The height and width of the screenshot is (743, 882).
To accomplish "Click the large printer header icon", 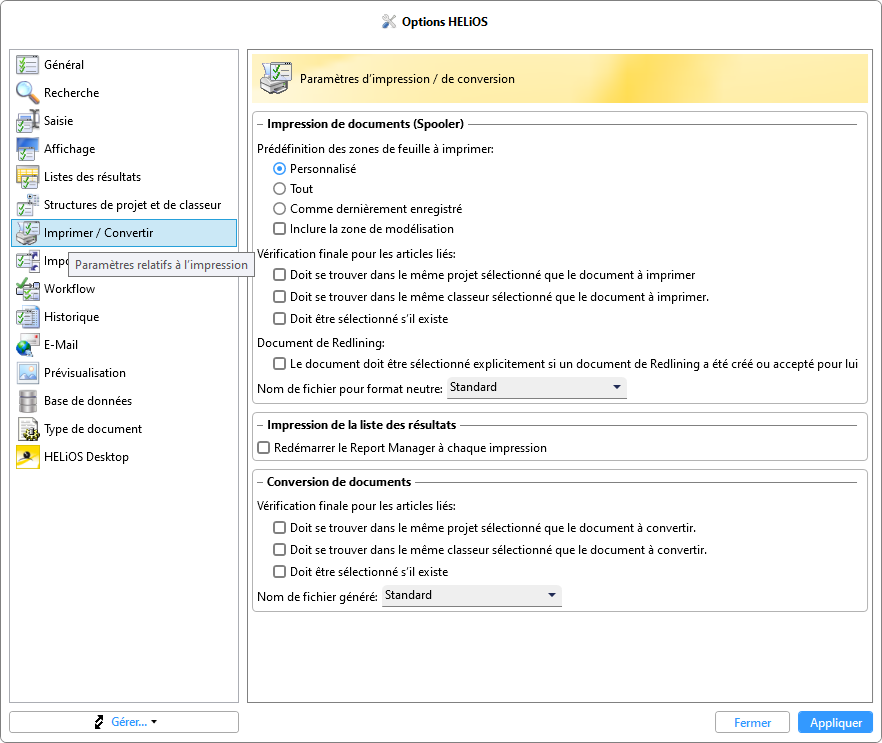I will [x=276, y=78].
